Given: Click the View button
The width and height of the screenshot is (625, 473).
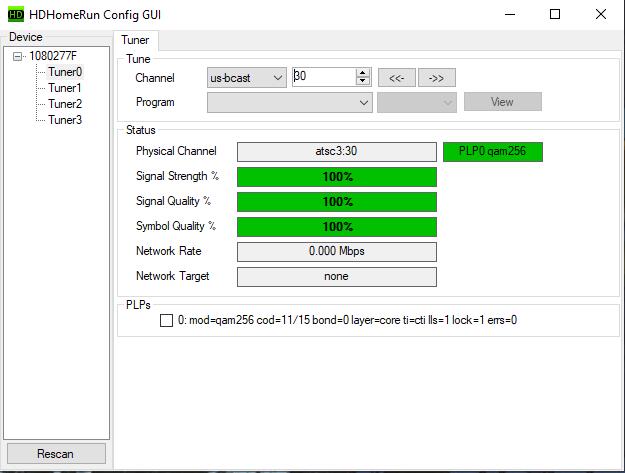Looking at the screenshot, I should (503, 102).
